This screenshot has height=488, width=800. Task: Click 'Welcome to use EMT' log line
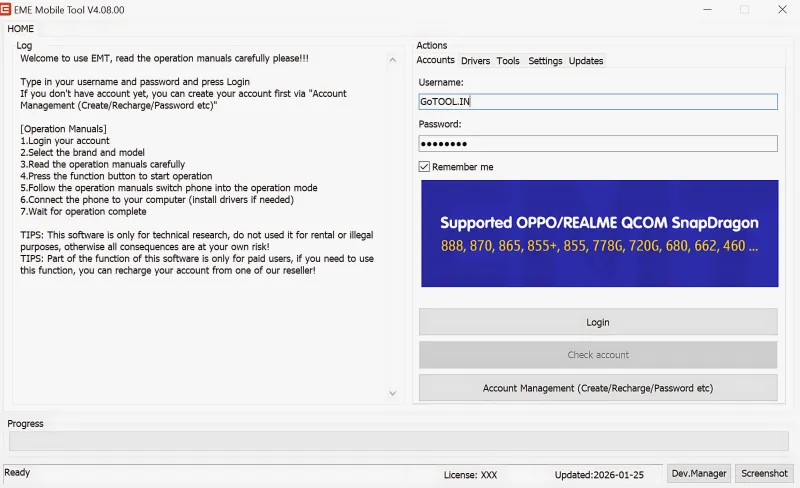pos(164,58)
